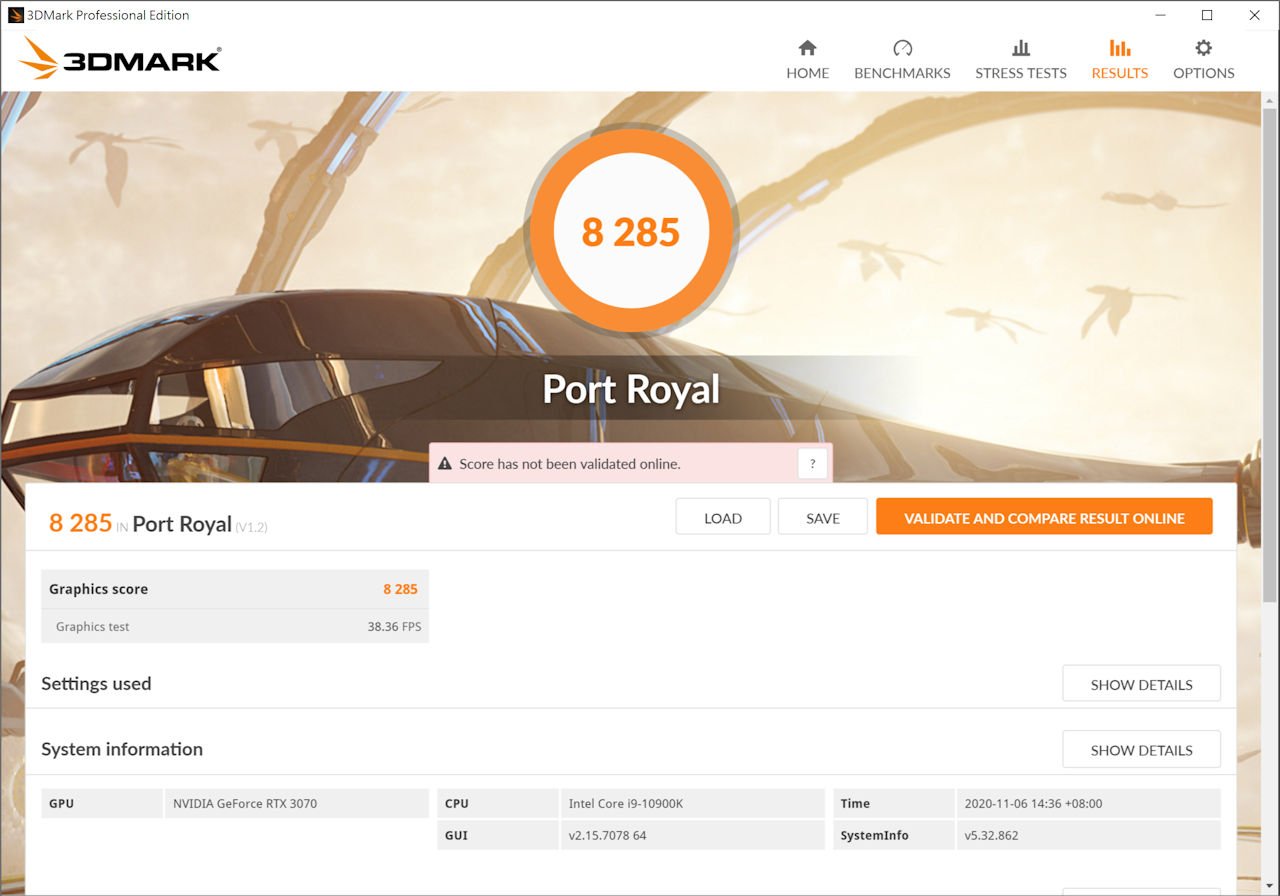1280x896 pixels.
Task: Click the 'Settings used' heading
Action: [96, 684]
